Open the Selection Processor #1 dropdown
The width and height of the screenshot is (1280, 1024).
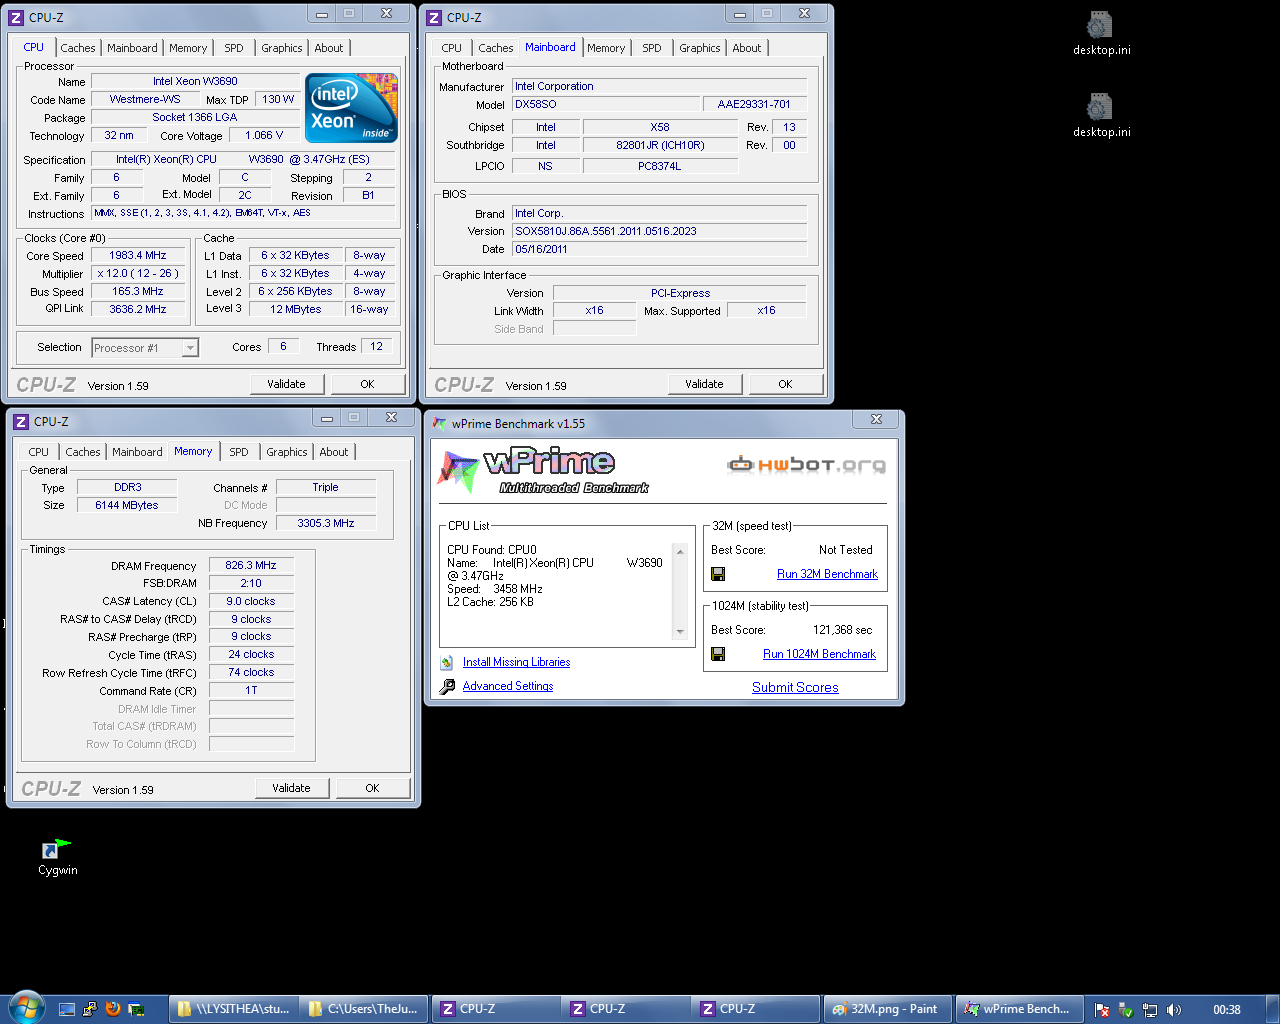190,348
